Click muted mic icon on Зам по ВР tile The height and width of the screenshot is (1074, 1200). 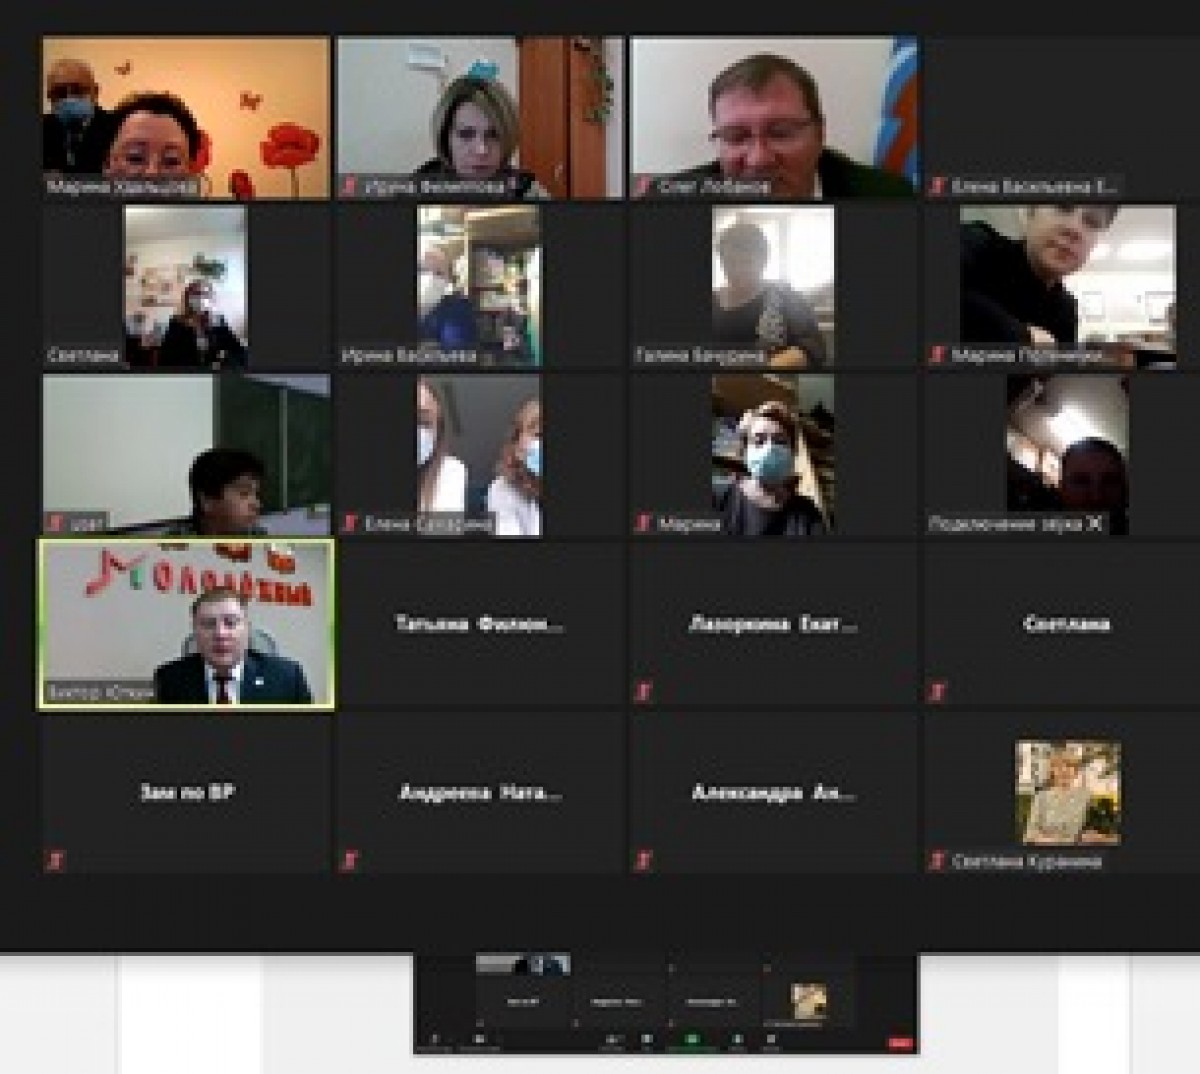(51, 859)
